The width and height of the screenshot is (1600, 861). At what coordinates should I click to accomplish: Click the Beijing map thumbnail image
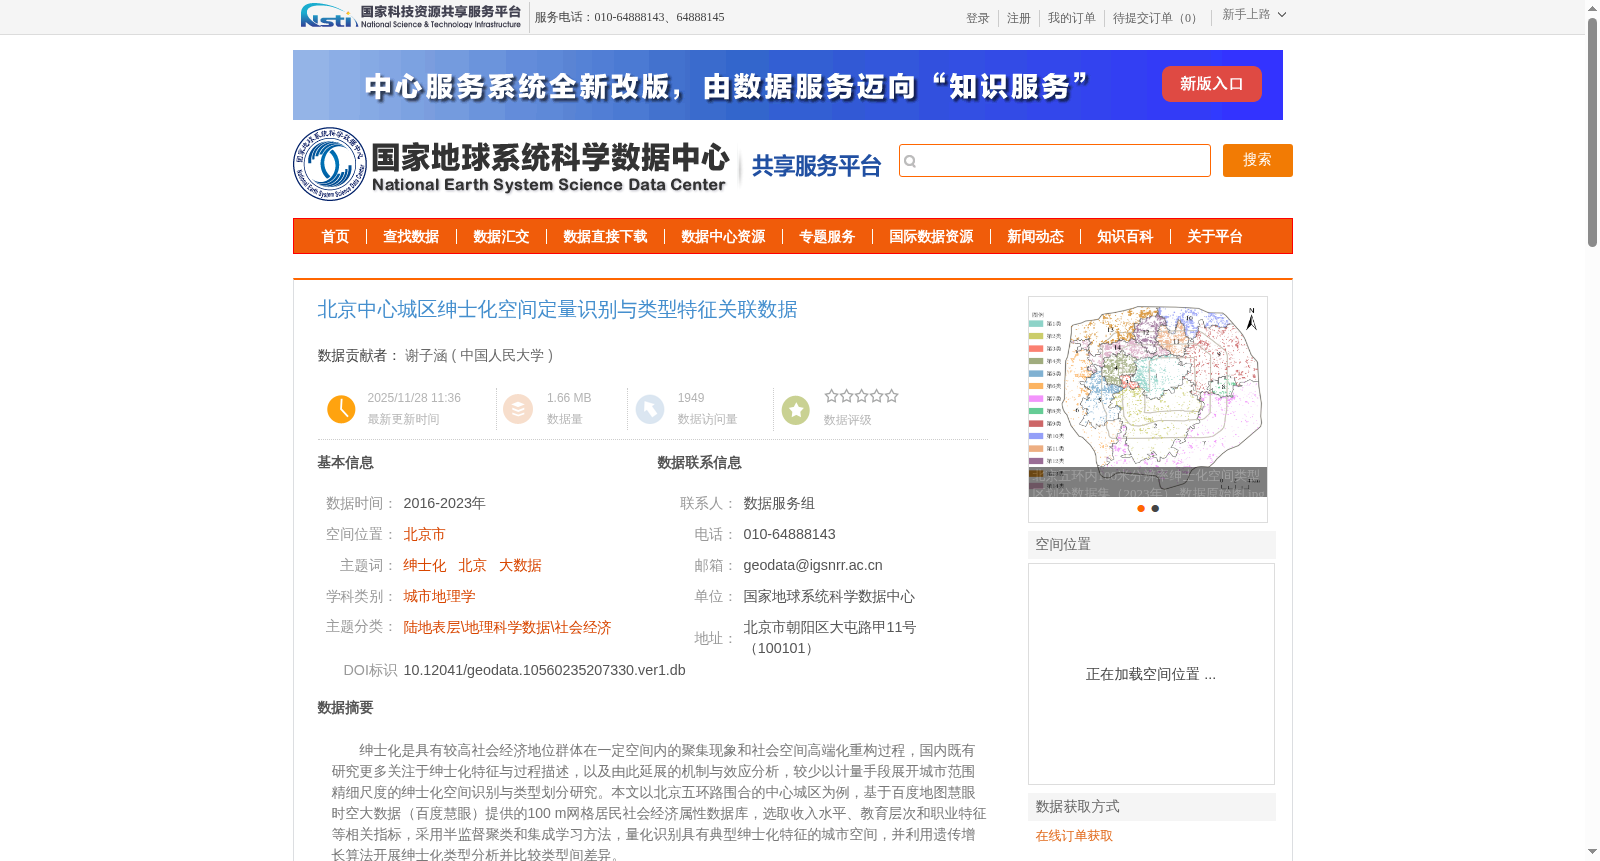(1148, 397)
